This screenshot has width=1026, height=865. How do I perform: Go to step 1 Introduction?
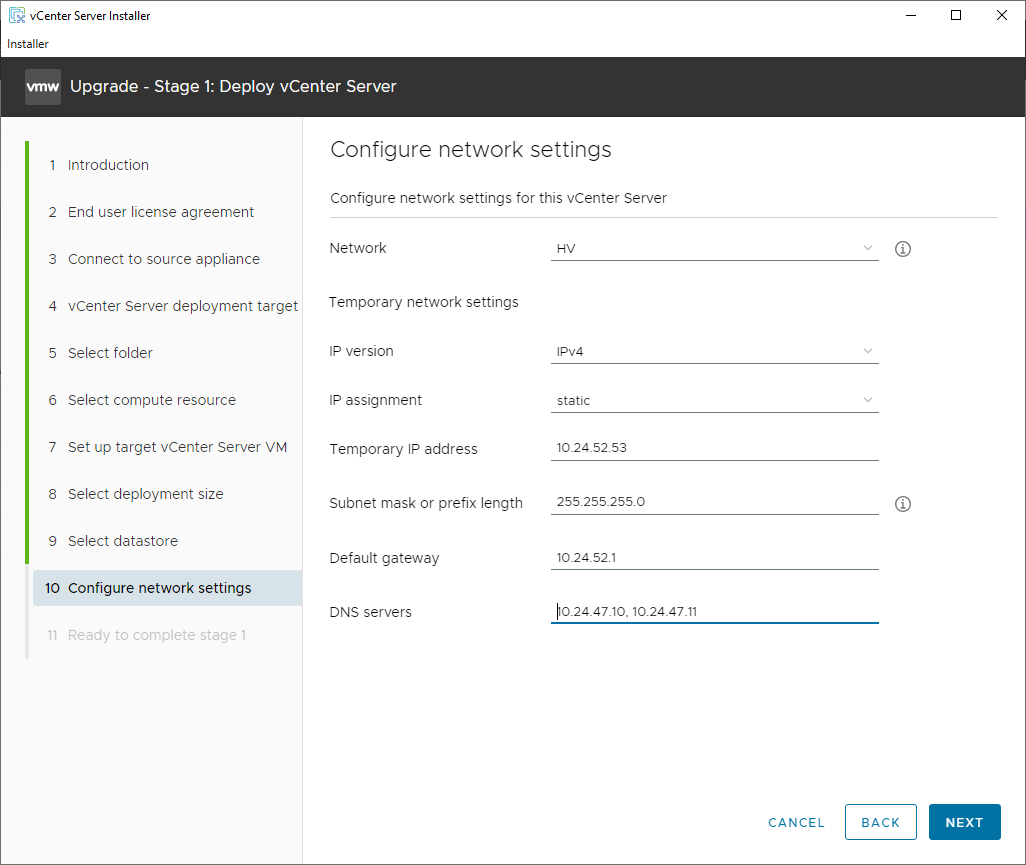[x=108, y=165]
